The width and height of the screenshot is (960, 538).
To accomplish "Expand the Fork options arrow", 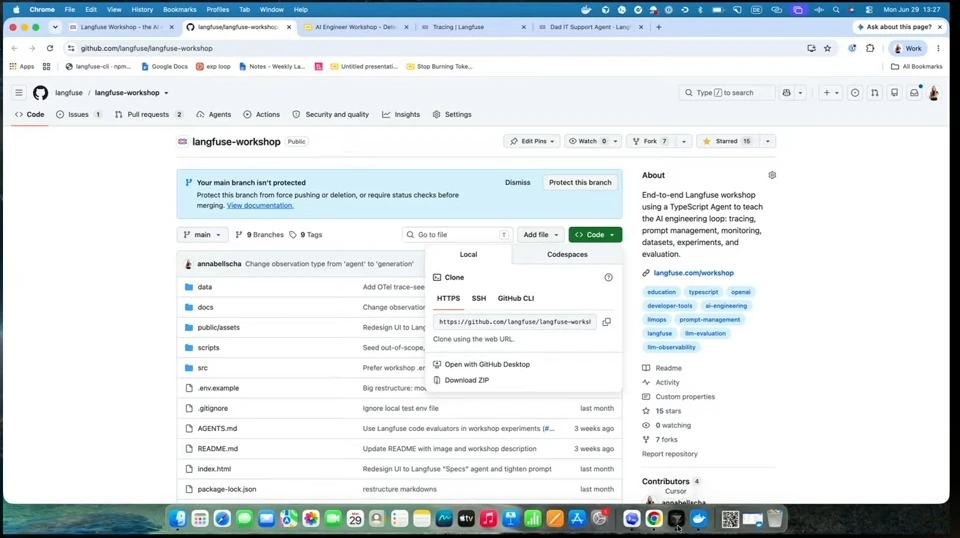I will tap(684, 141).
